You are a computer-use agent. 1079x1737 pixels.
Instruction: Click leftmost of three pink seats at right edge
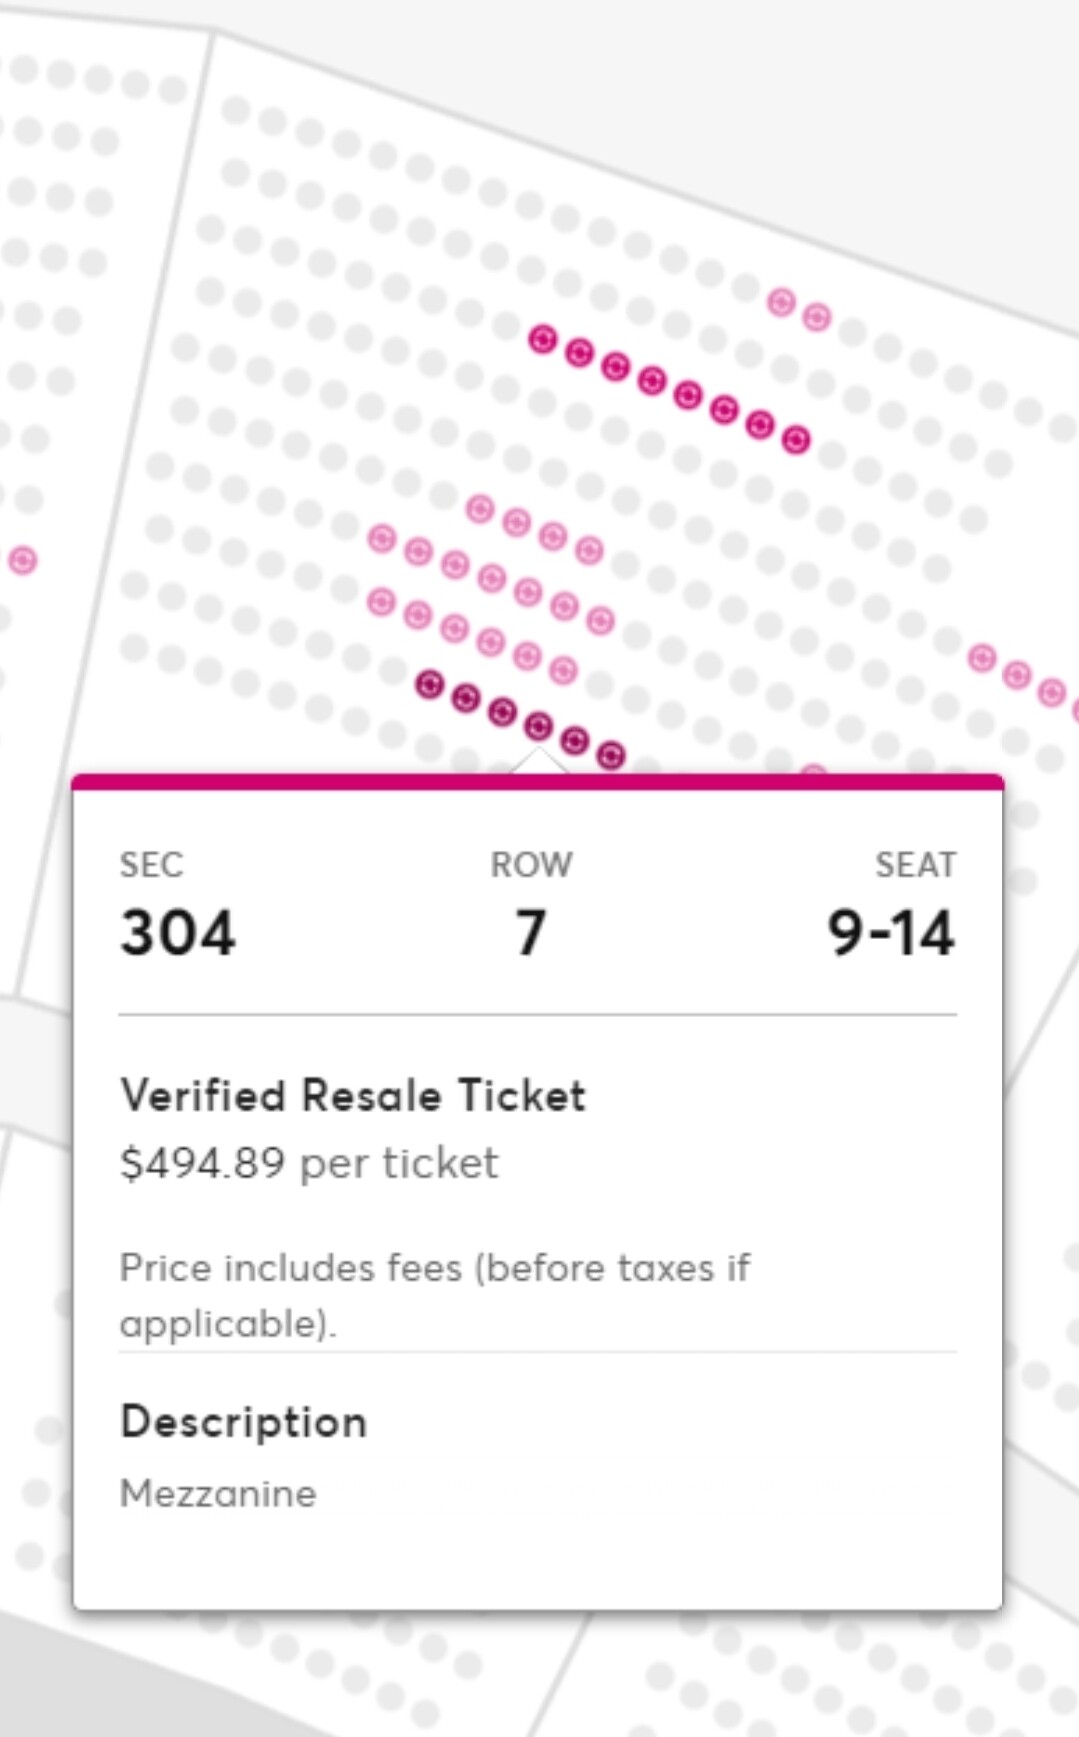point(982,658)
